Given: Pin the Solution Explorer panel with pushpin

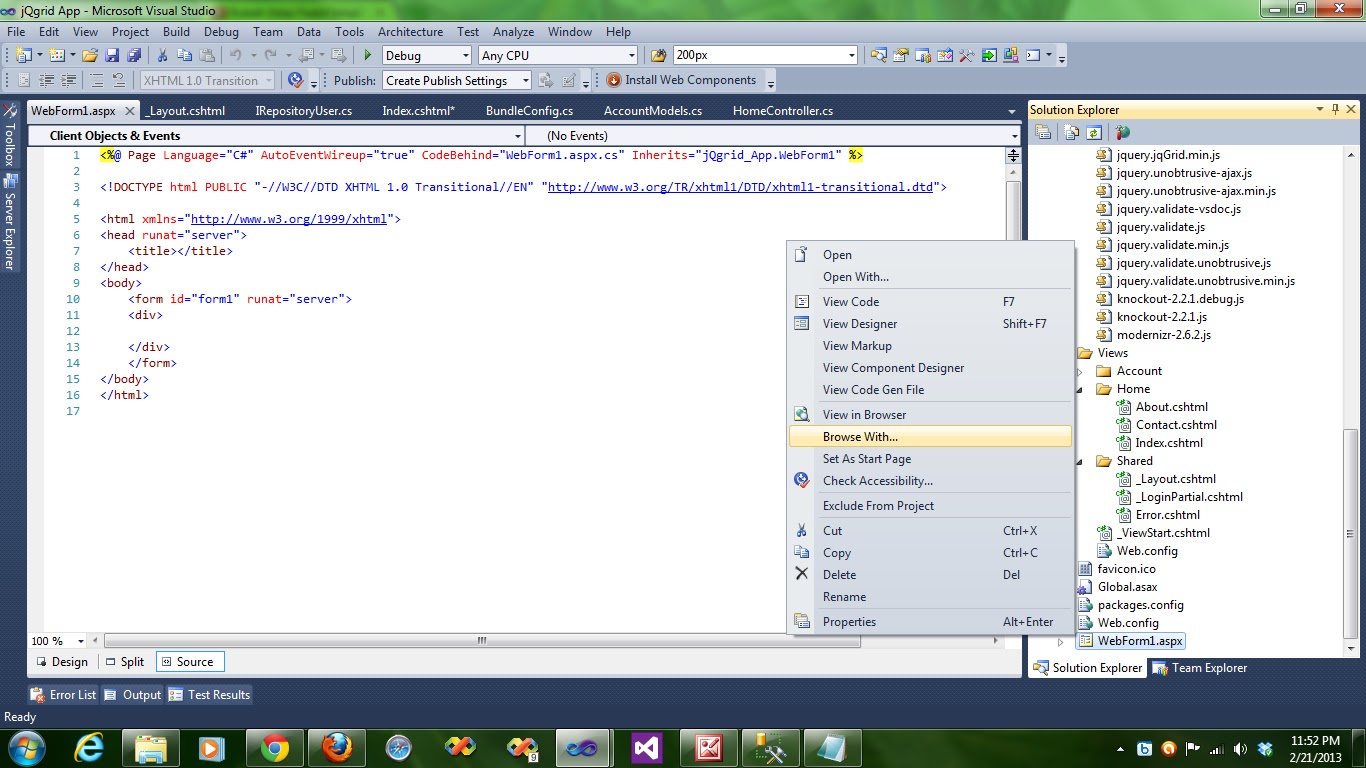Looking at the screenshot, I should click(1335, 110).
